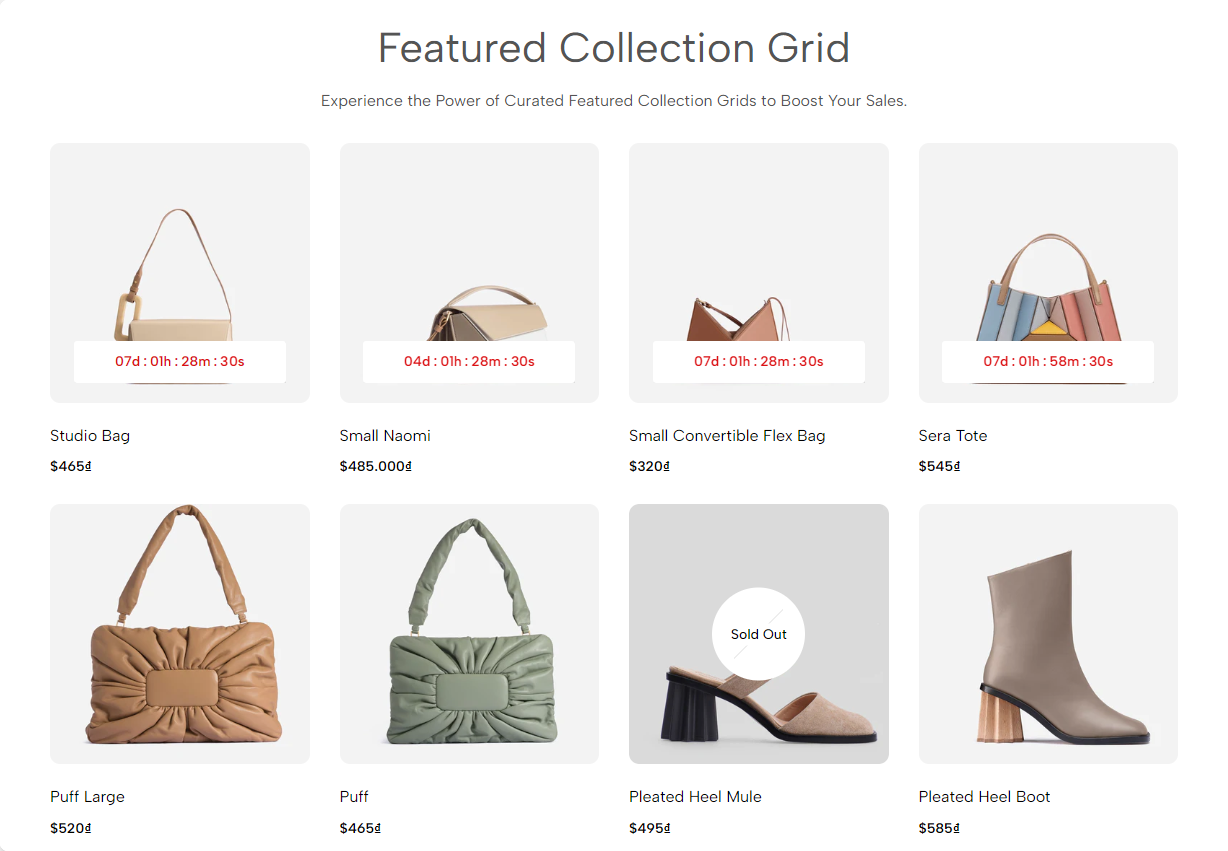Open the Small Convertible Flex Bag image
Screen dimensions: 1228x851
(759, 273)
